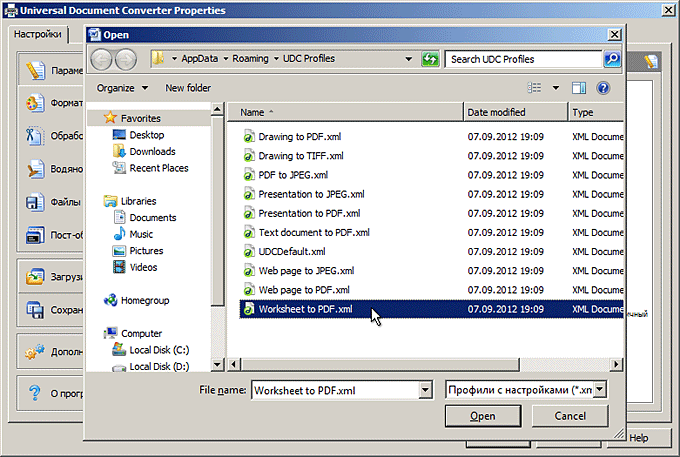
Task: Click the Search UDC Profiles field
Action: click(524, 59)
